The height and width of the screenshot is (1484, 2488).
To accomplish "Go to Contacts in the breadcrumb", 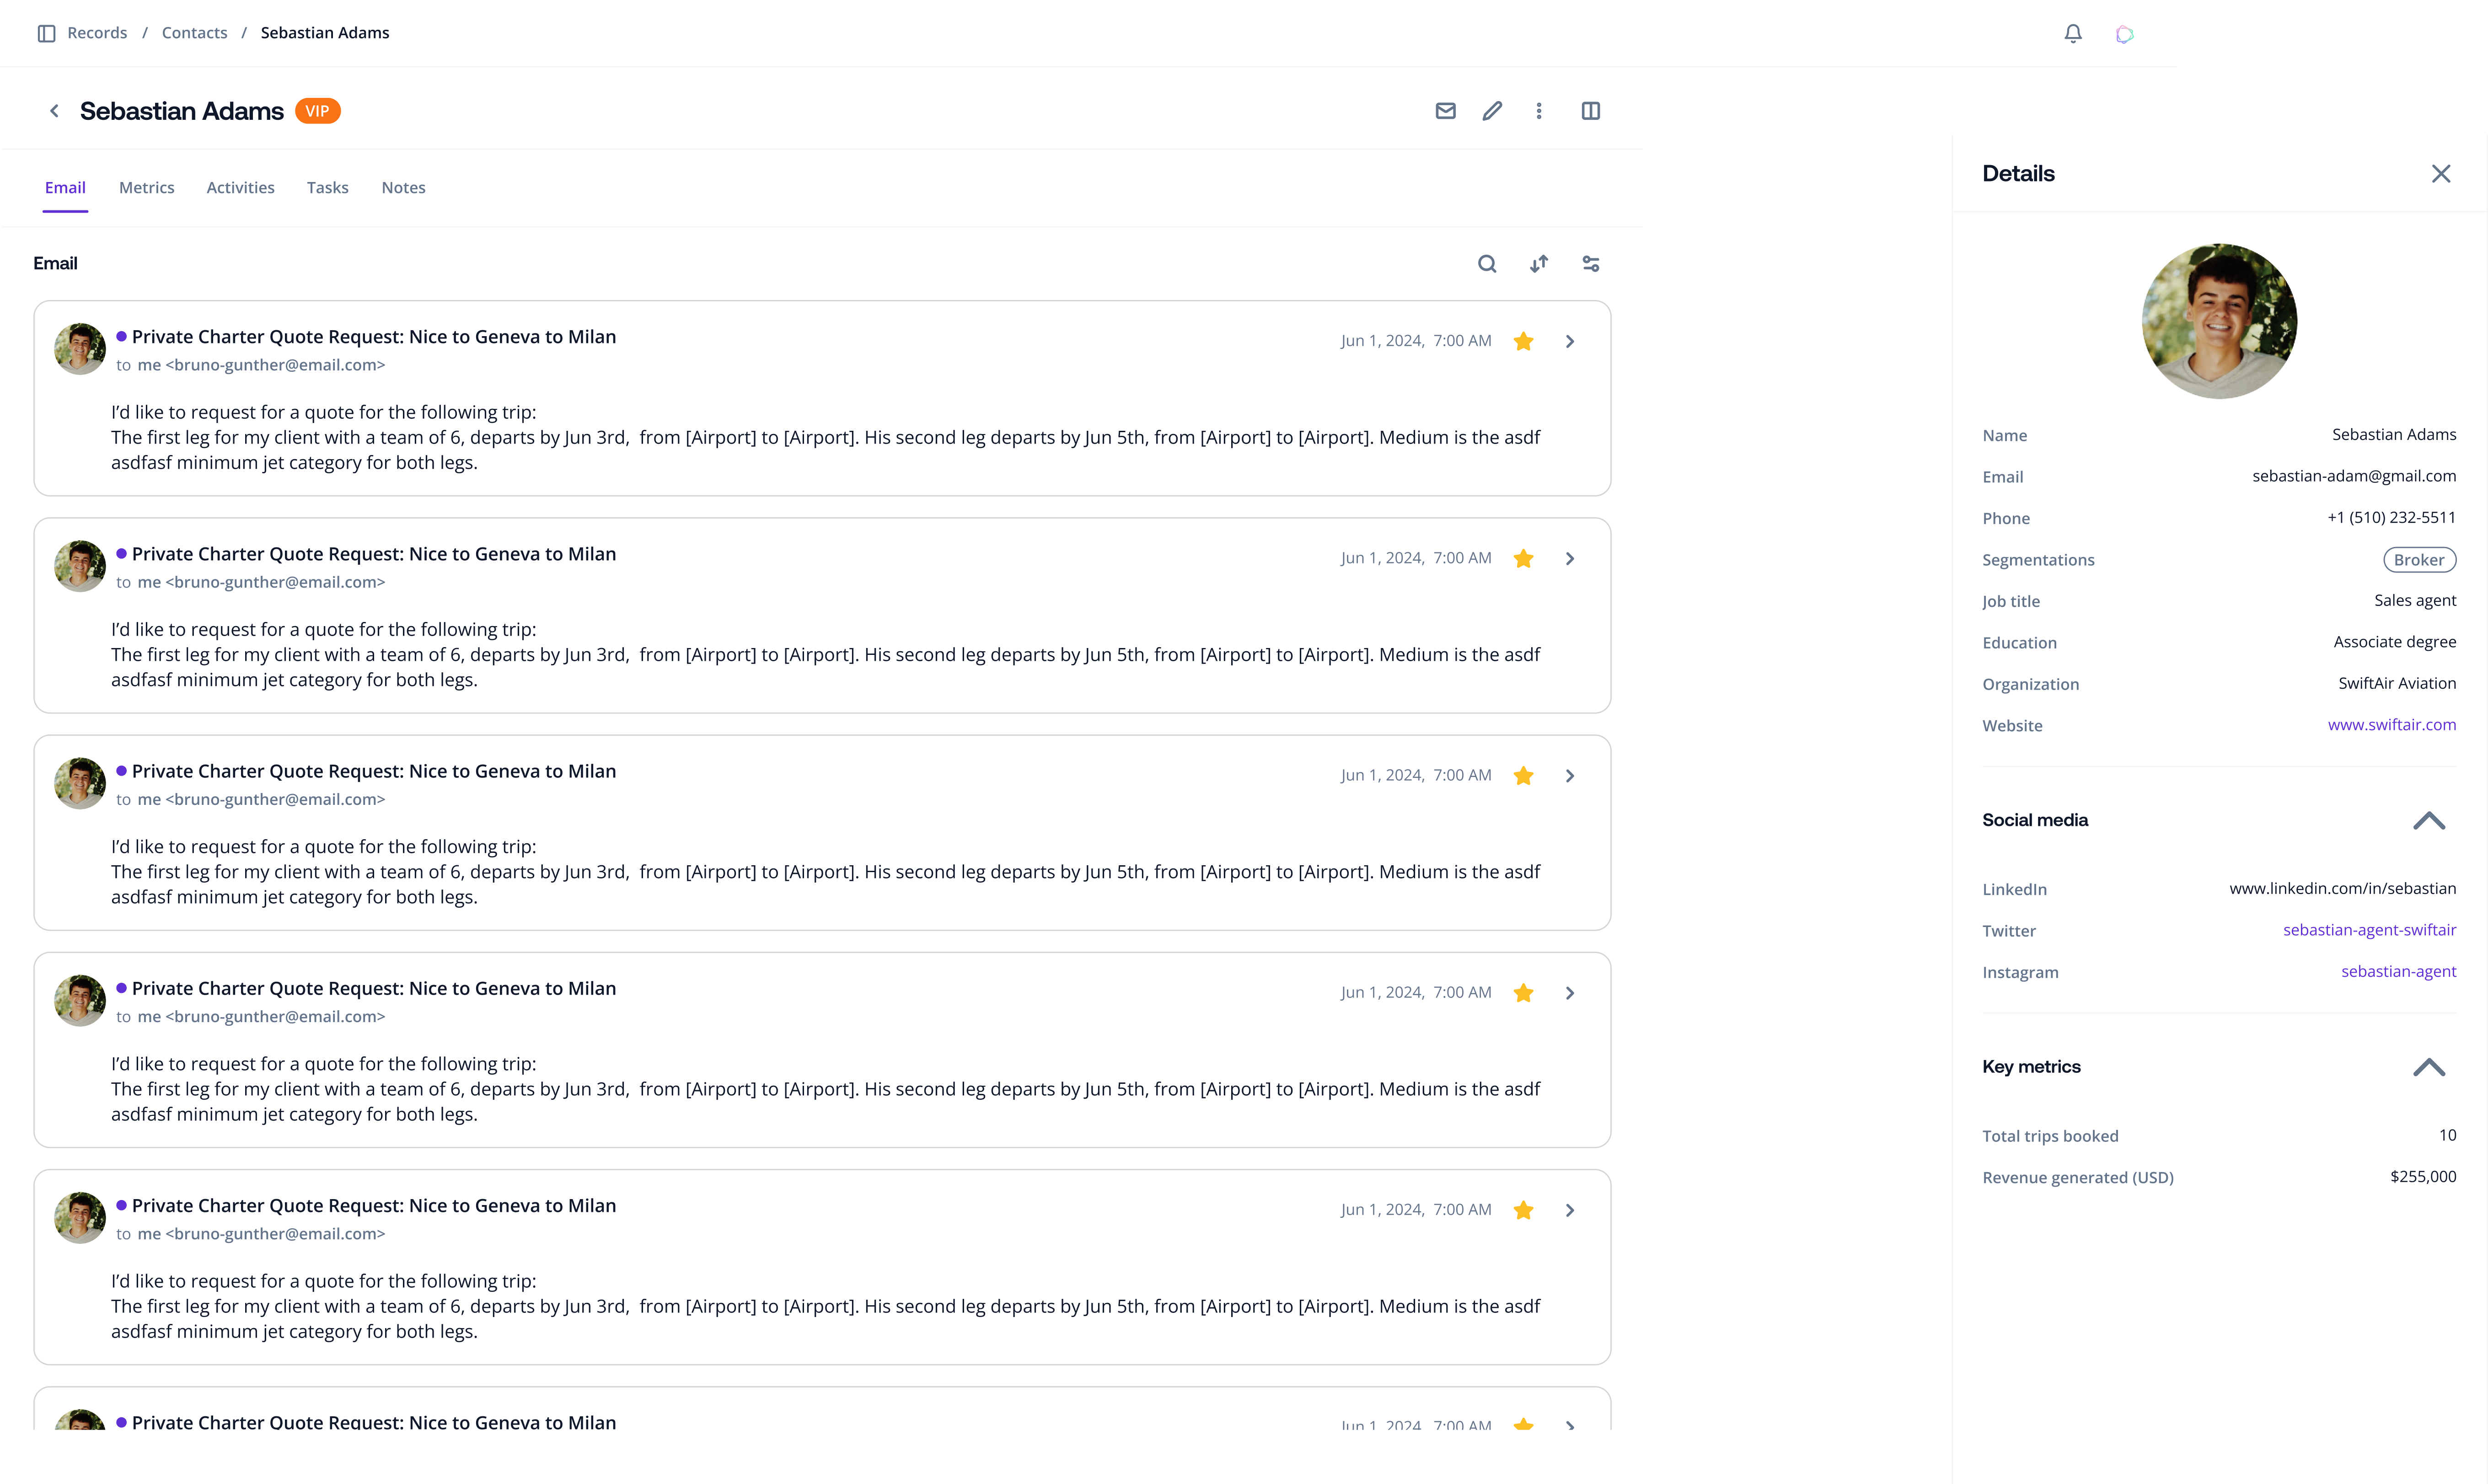I will click(x=195, y=33).
